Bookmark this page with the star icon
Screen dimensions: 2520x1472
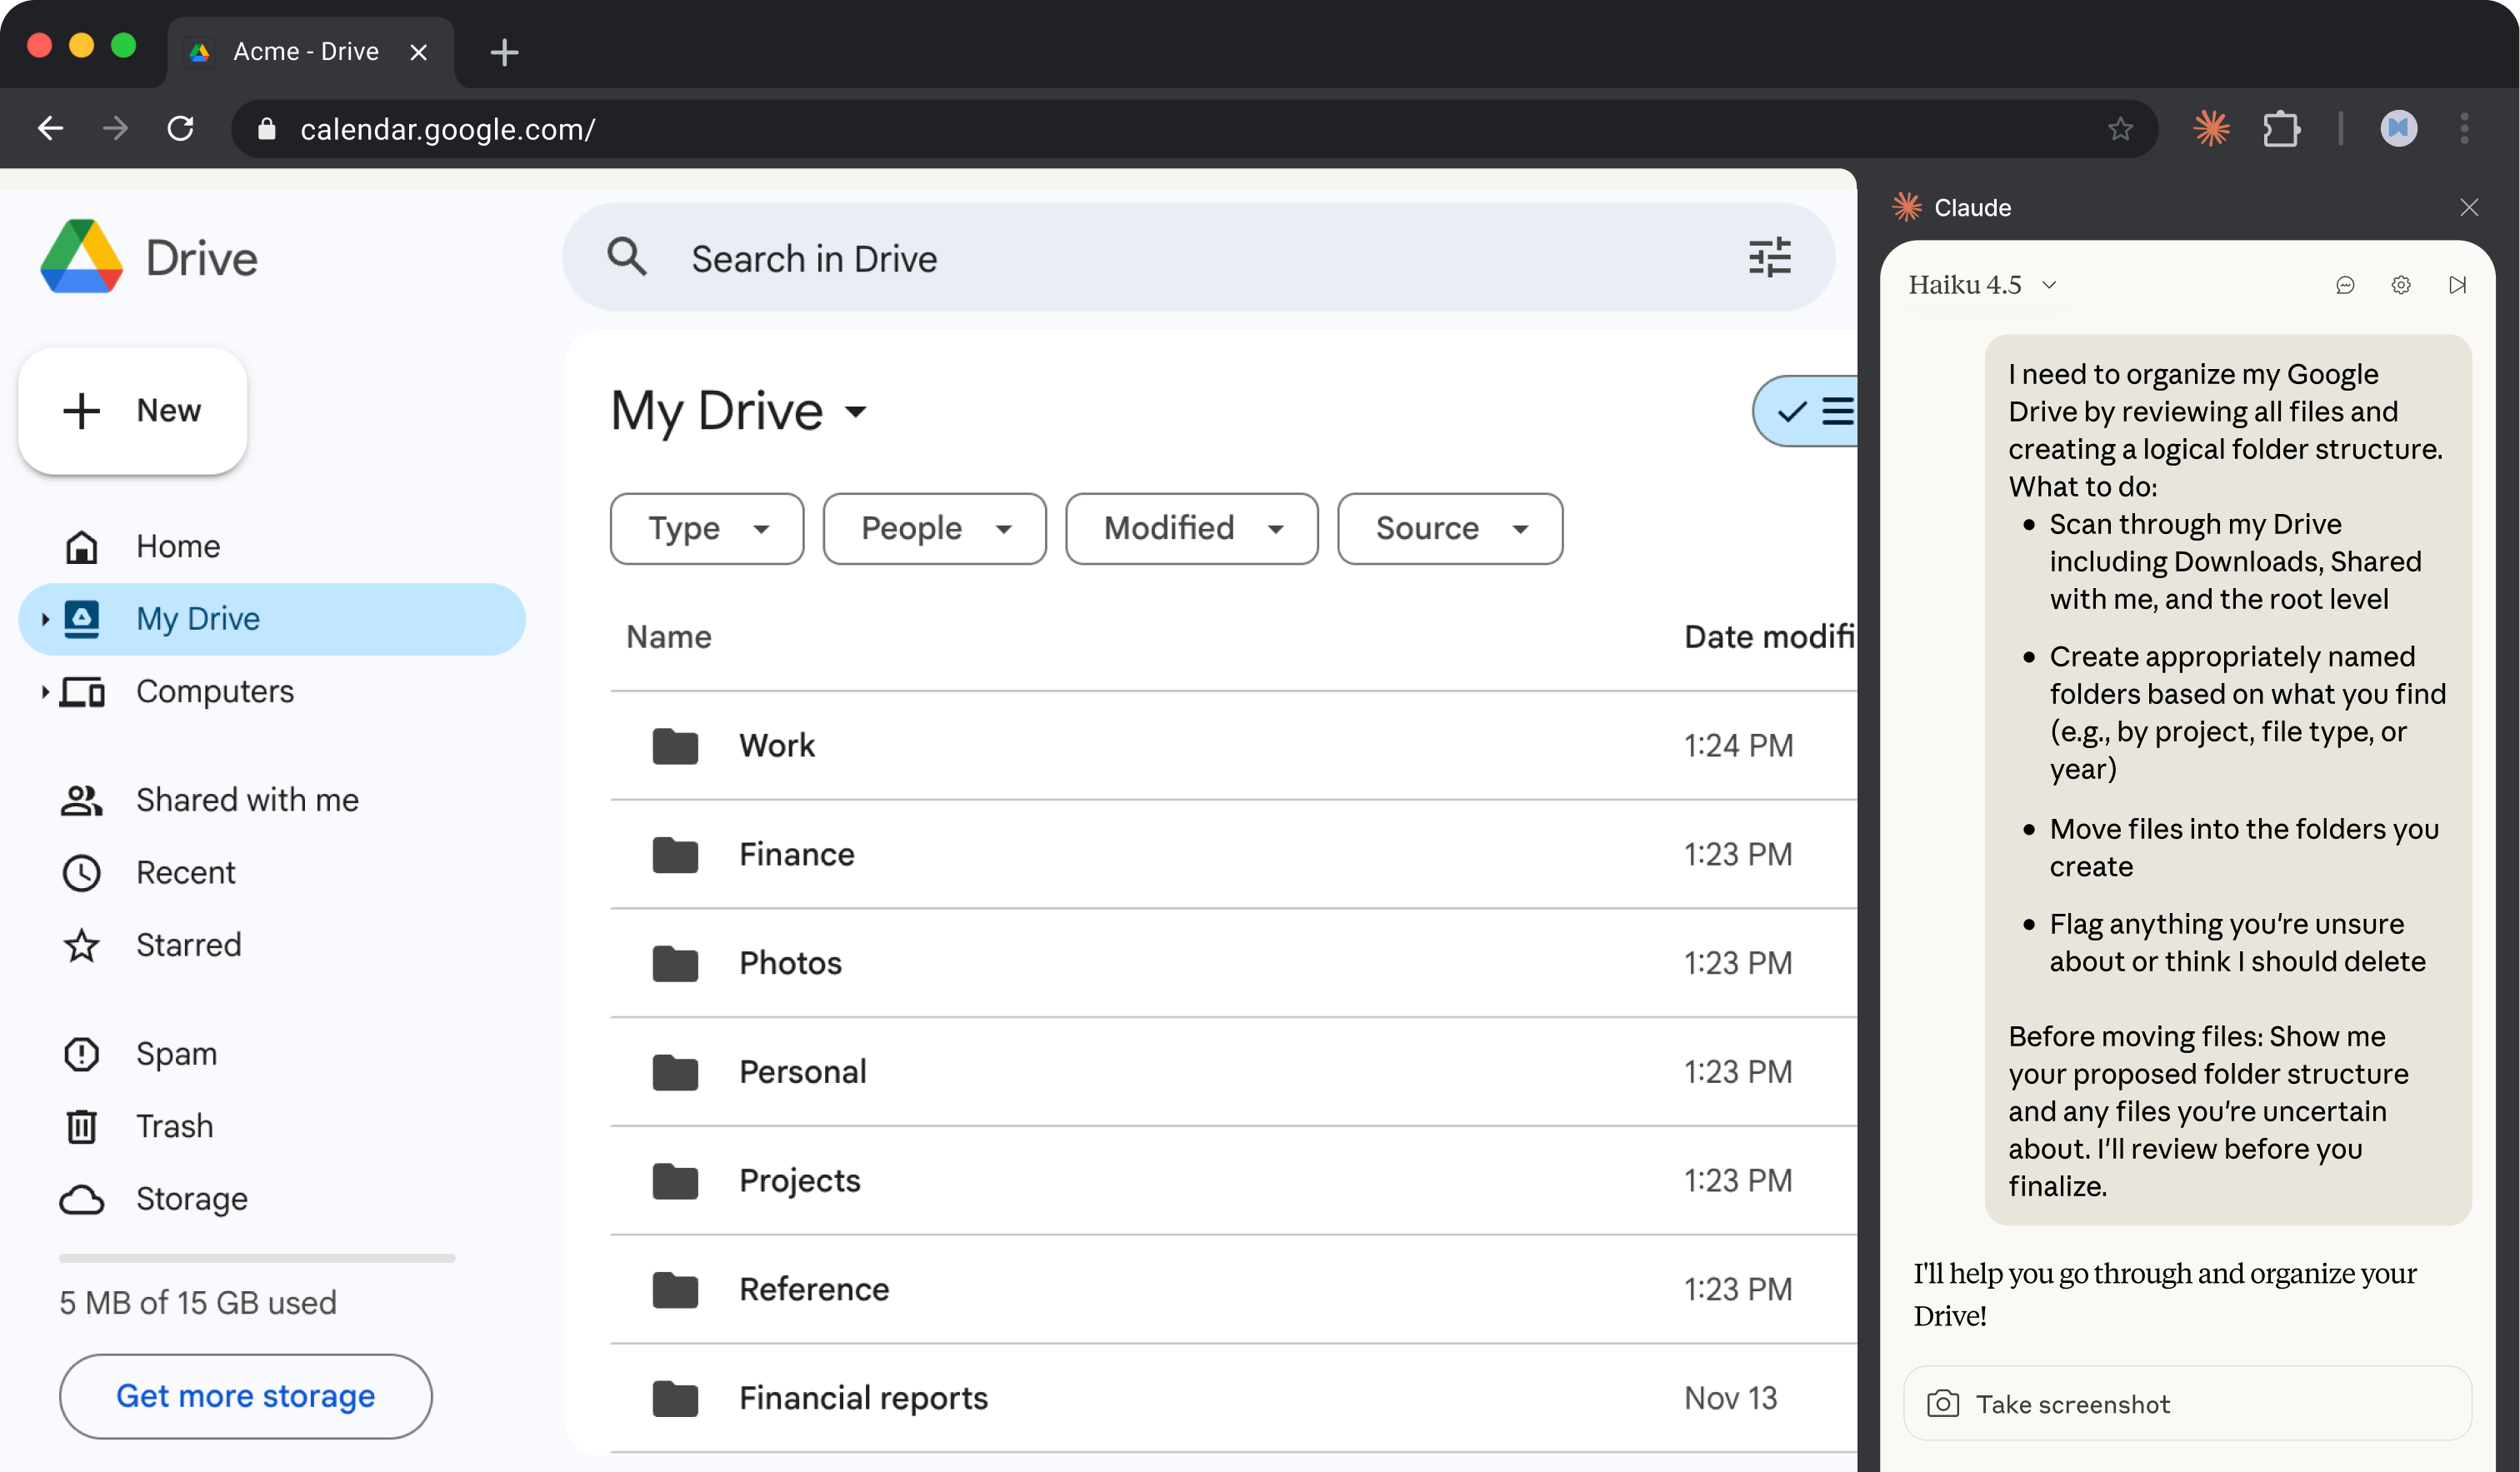point(2120,128)
